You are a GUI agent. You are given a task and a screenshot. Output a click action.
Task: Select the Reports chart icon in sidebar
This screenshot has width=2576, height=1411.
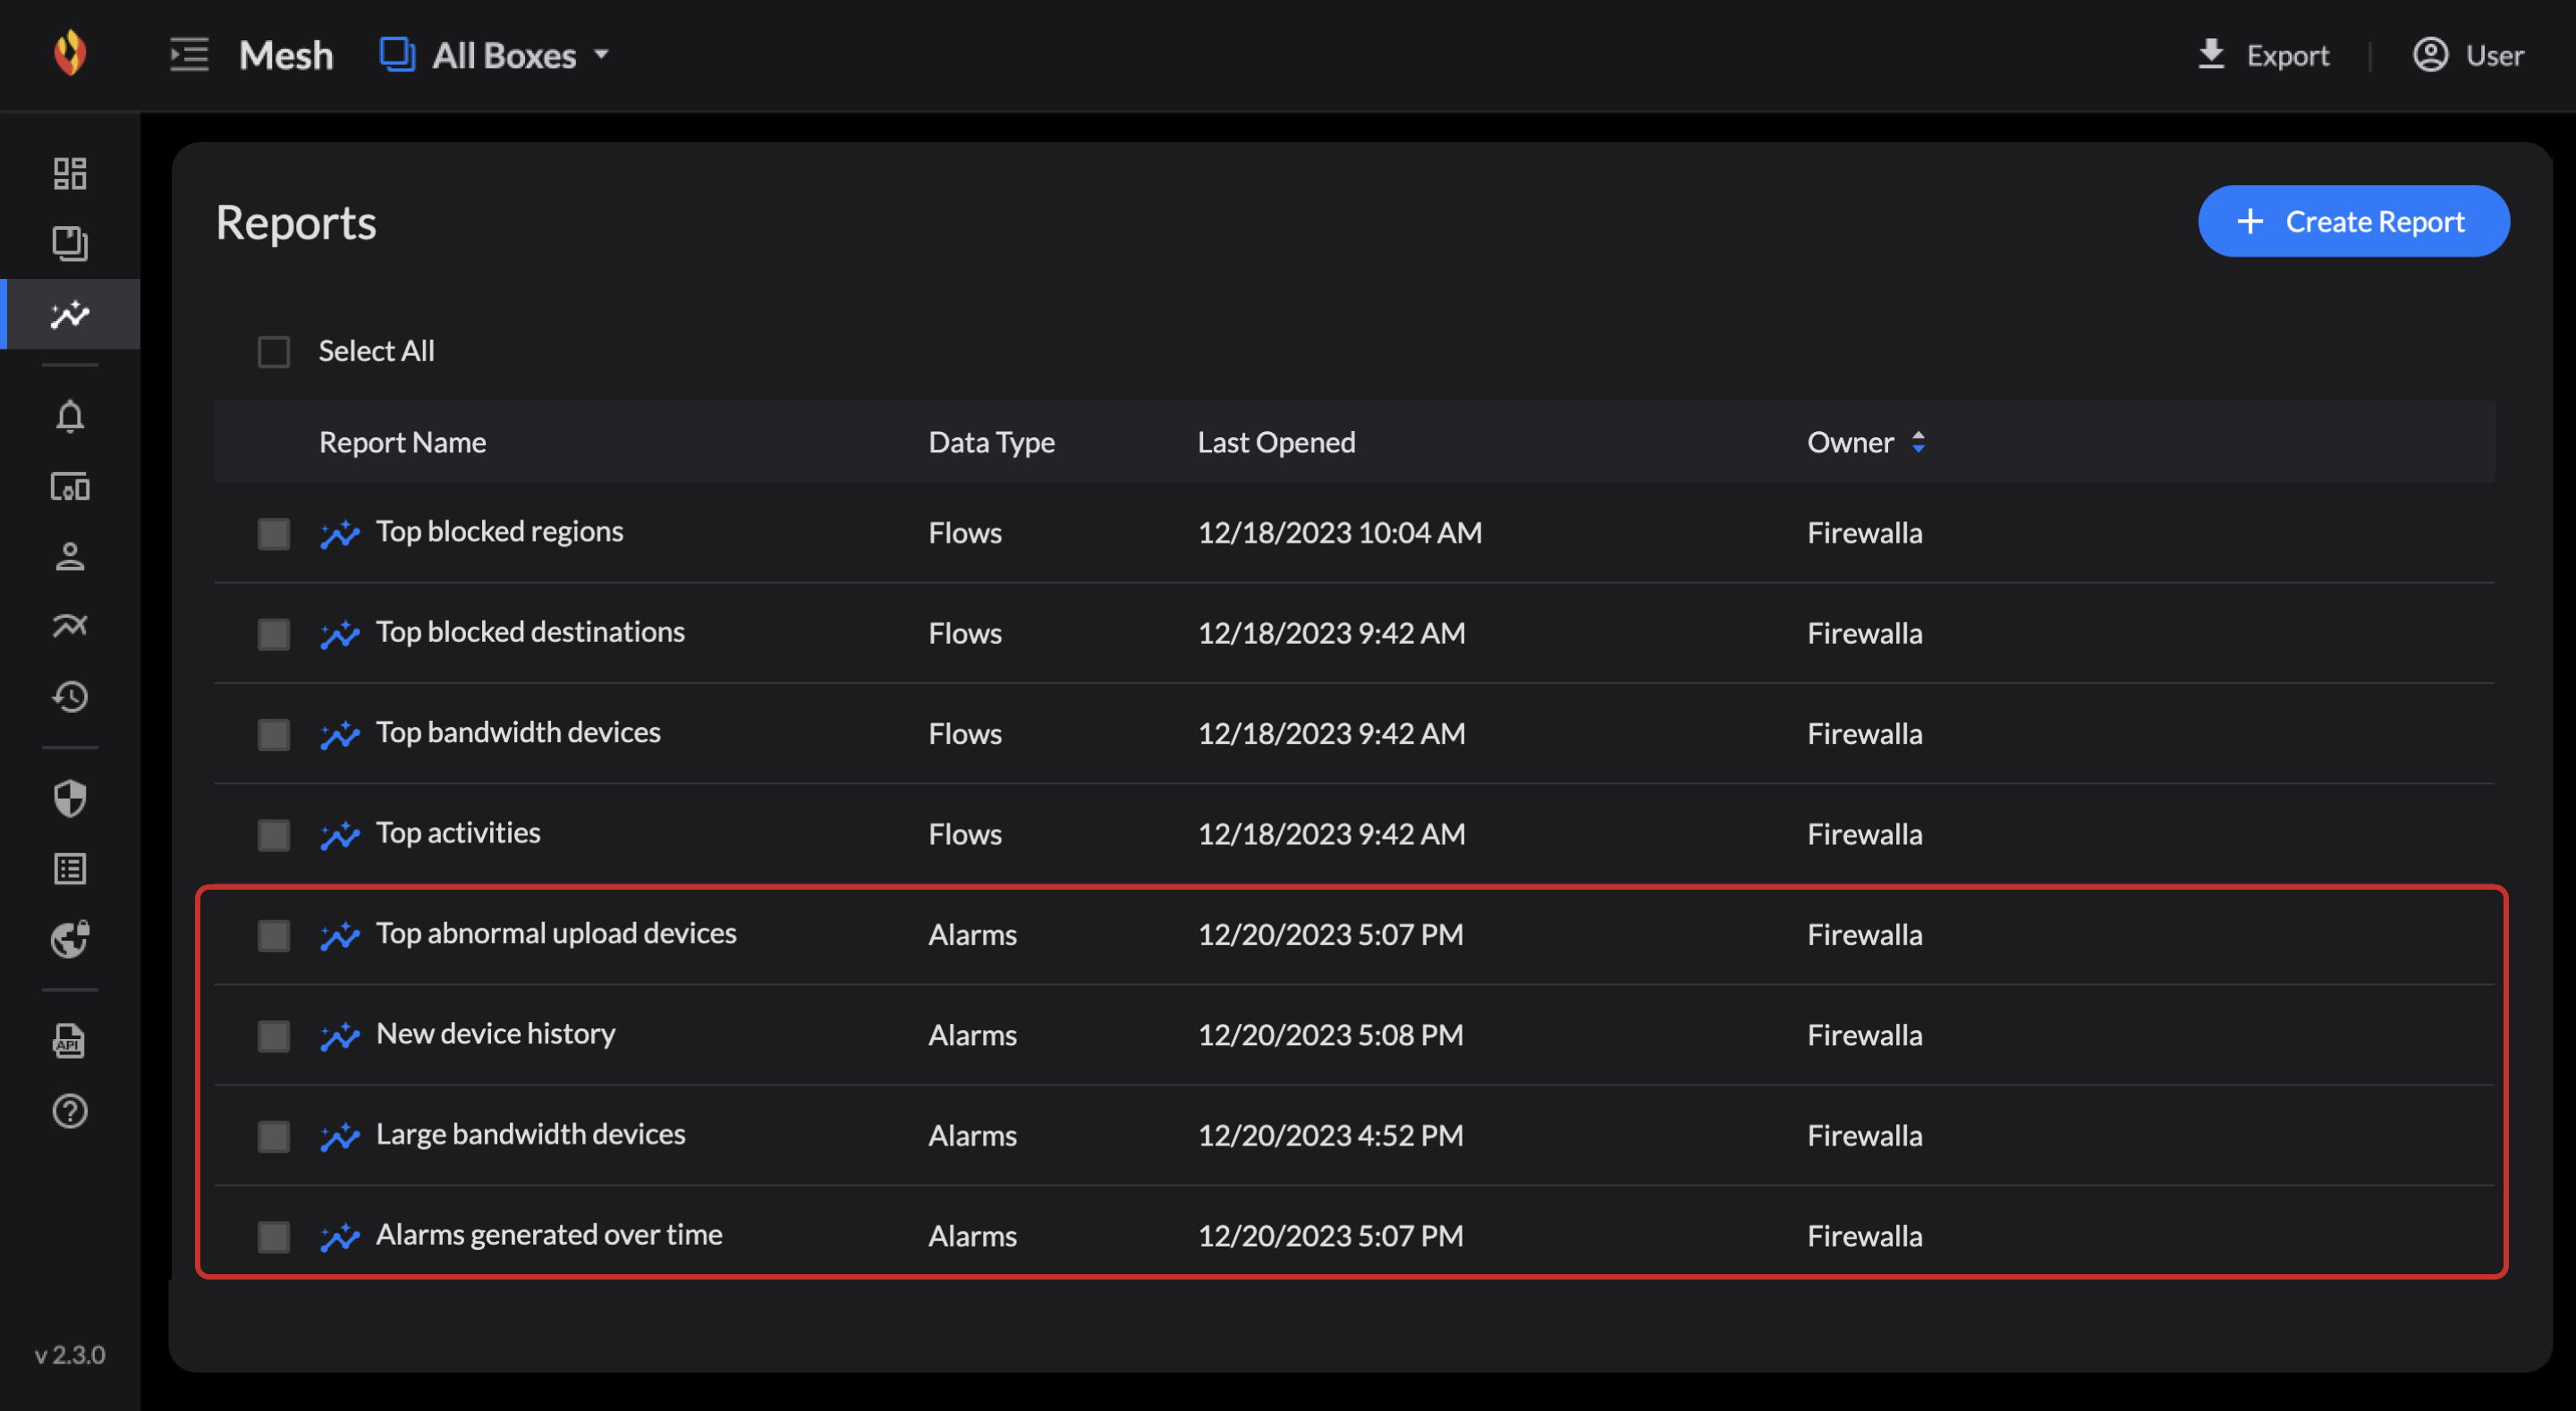tap(70, 314)
